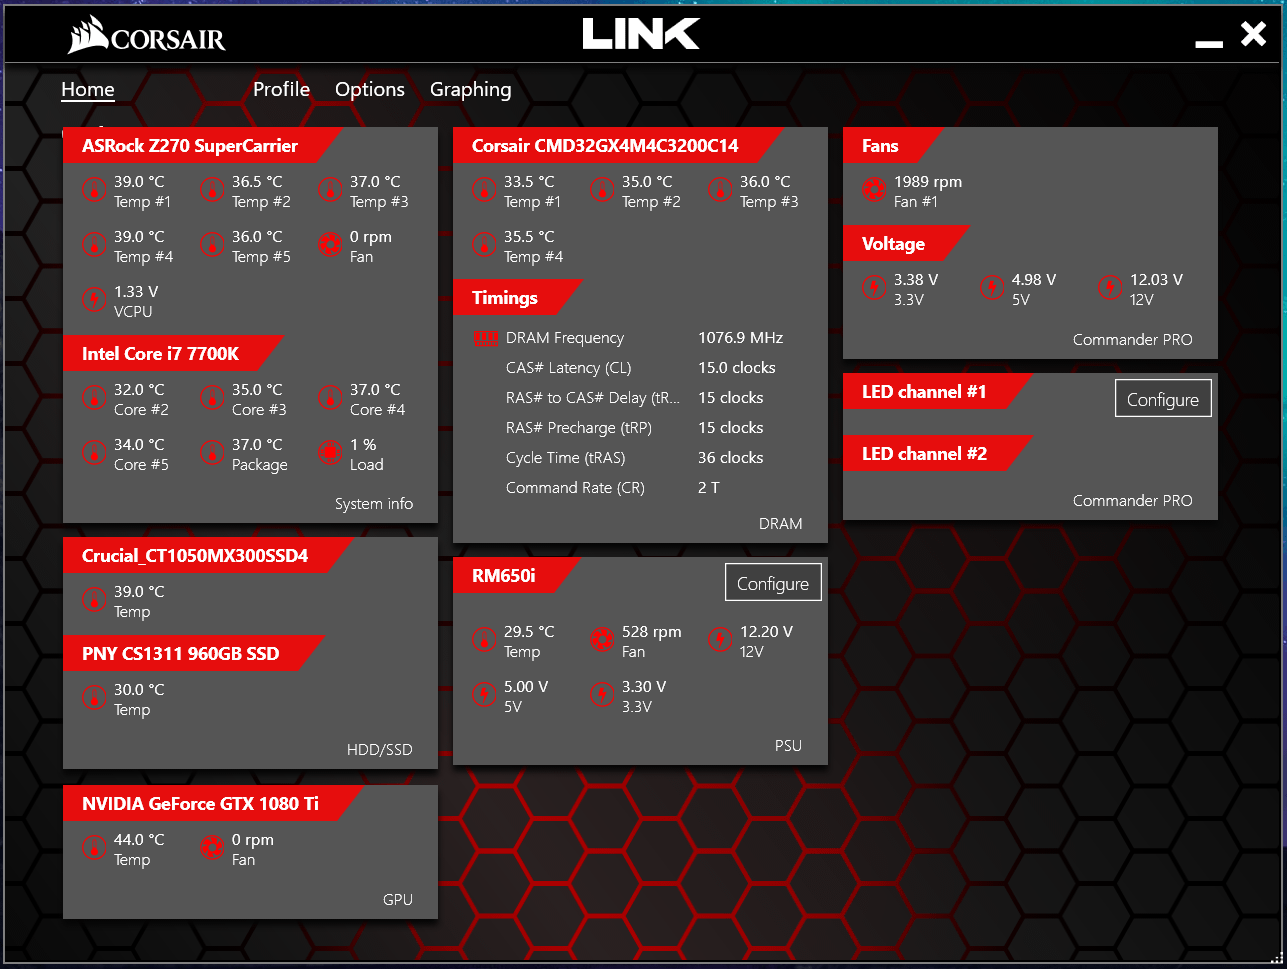Click the Commander PRO 12.03 V icon
The height and width of the screenshot is (969, 1287).
[x=1110, y=288]
